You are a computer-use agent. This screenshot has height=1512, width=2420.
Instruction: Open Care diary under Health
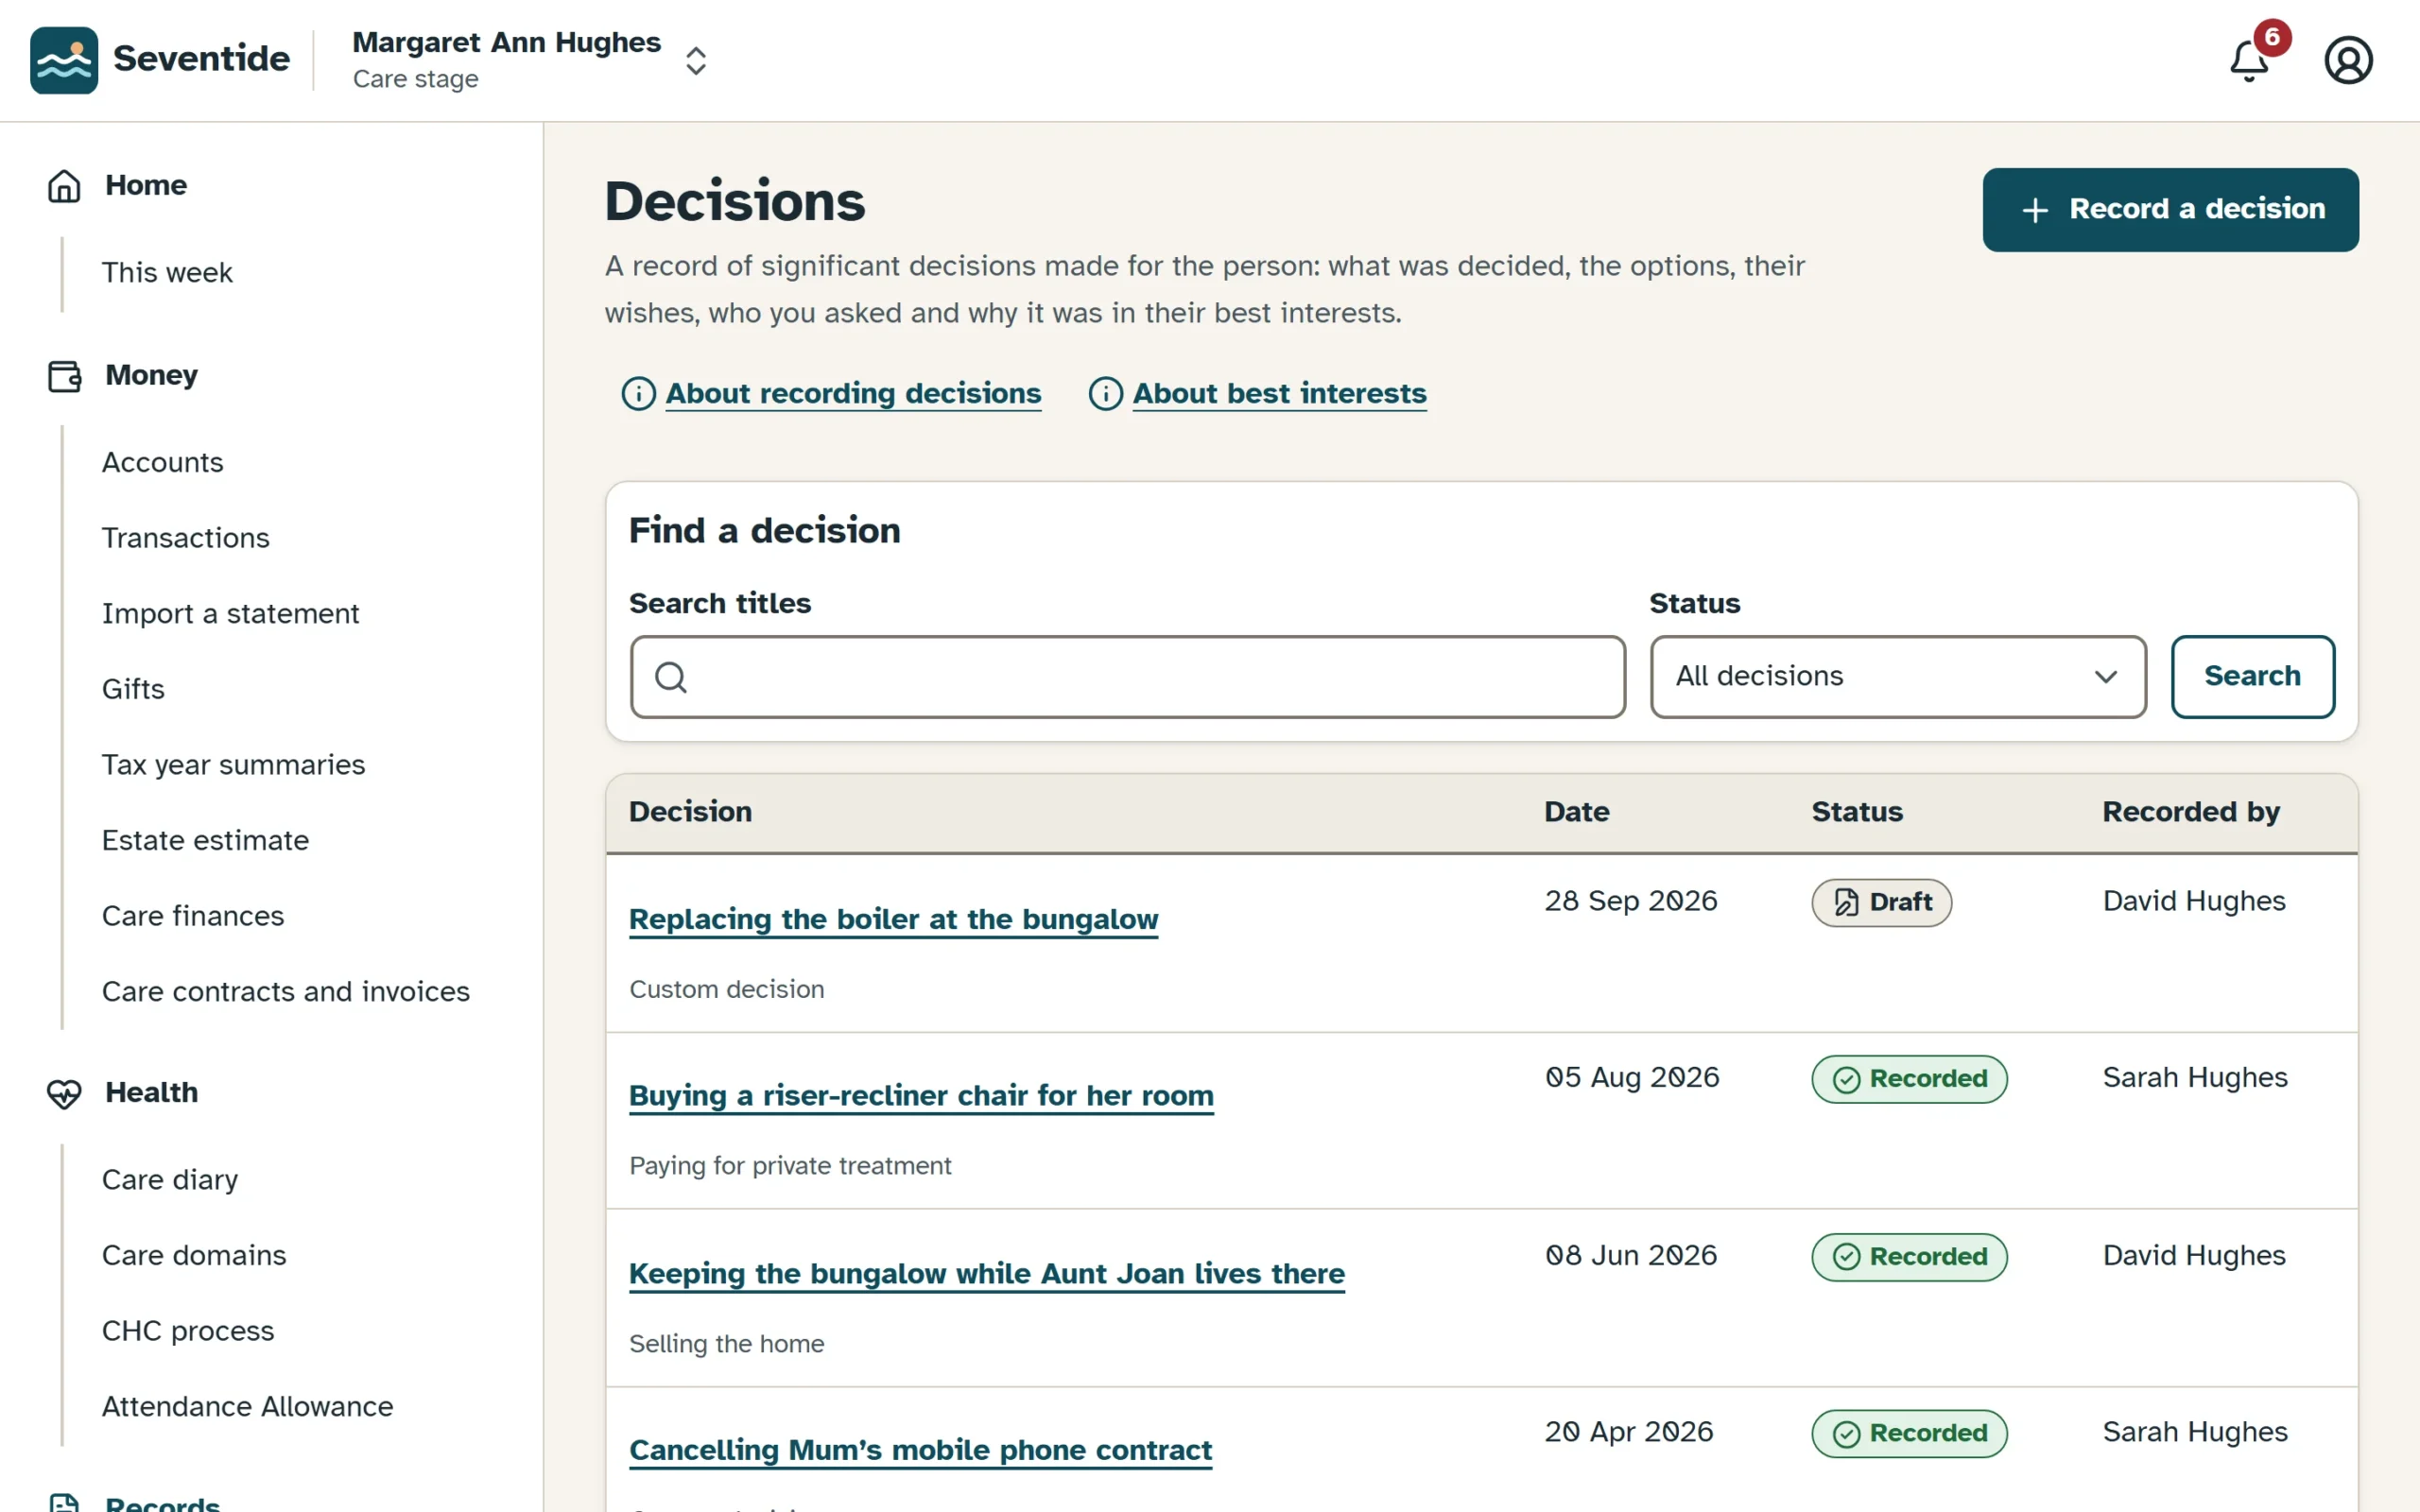[170, 1180]
